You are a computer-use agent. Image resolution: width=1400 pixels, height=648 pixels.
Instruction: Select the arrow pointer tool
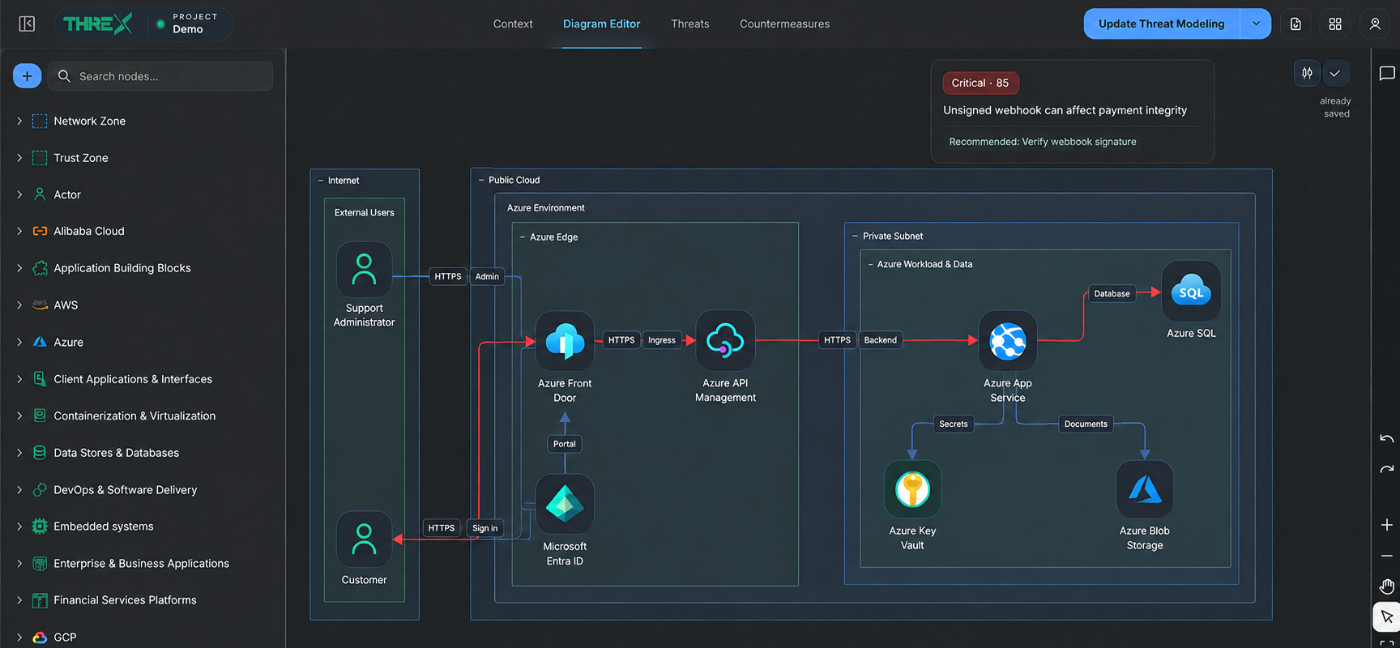1386,617
